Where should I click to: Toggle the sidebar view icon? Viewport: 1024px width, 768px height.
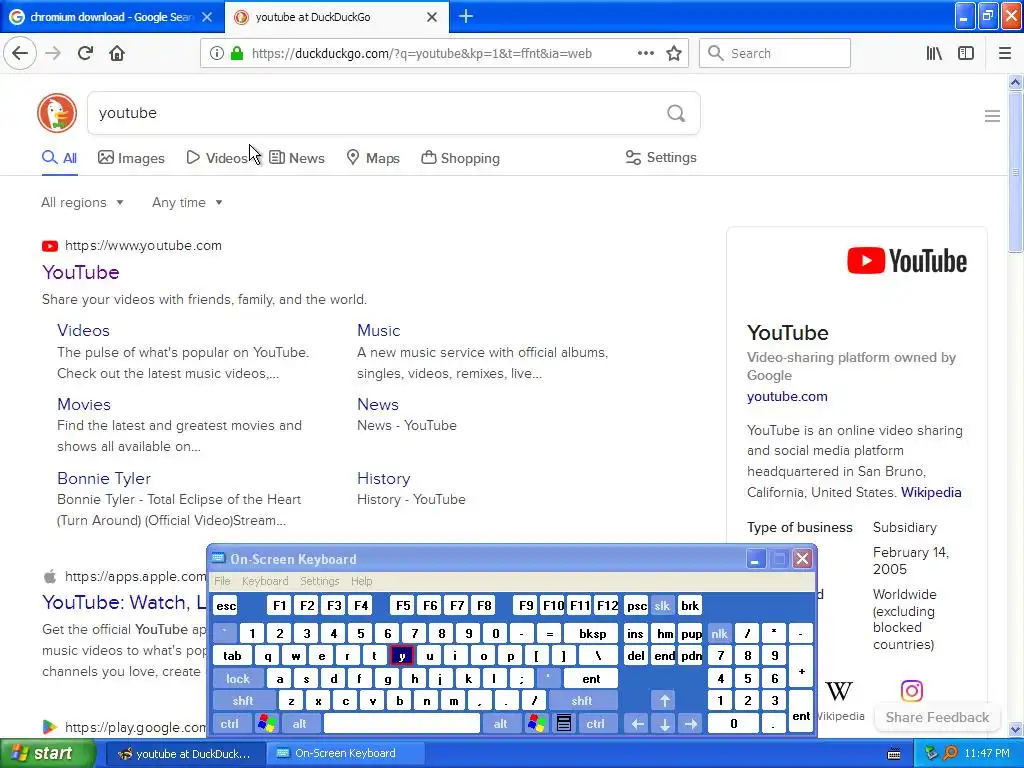pos(966,53)
